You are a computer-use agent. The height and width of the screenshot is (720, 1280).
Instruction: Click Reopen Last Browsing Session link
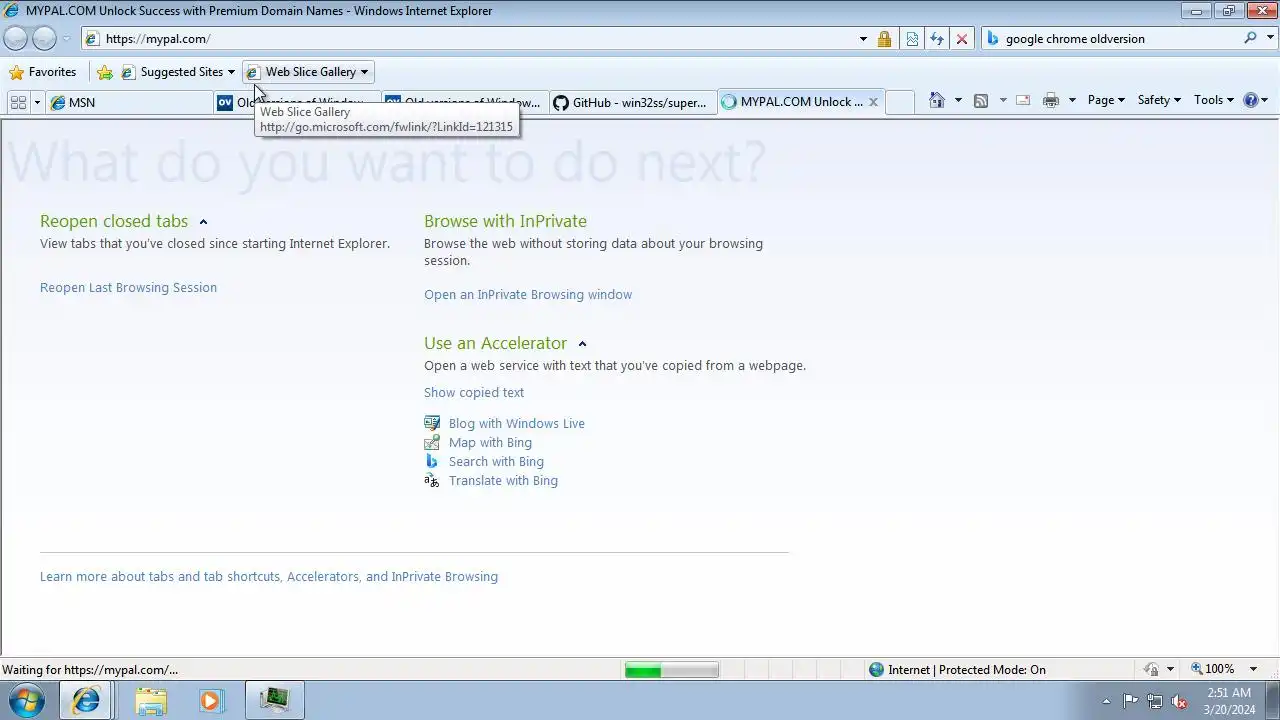[128, 288]
